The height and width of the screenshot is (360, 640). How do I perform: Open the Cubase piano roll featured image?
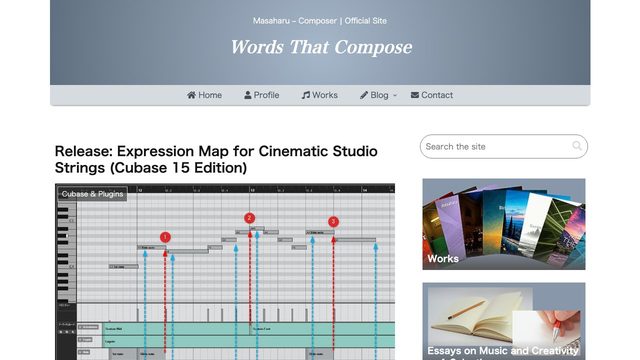click(x=225, y=272)
